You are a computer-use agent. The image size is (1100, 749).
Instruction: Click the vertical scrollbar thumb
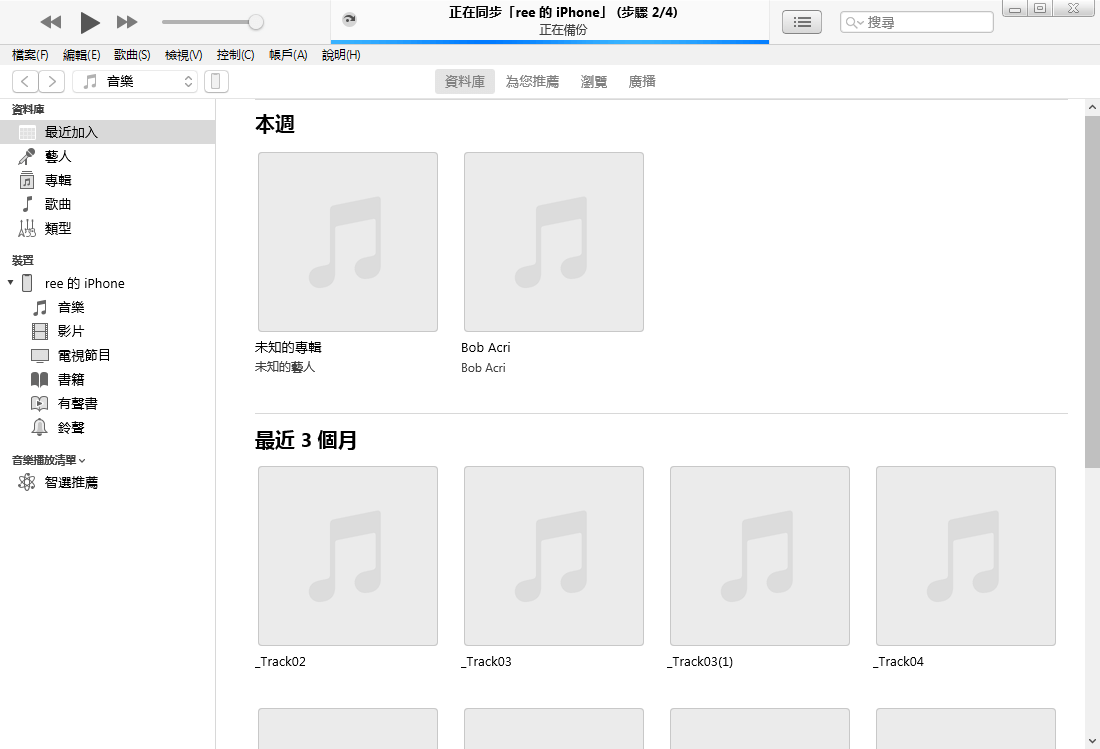(1092, 292)
